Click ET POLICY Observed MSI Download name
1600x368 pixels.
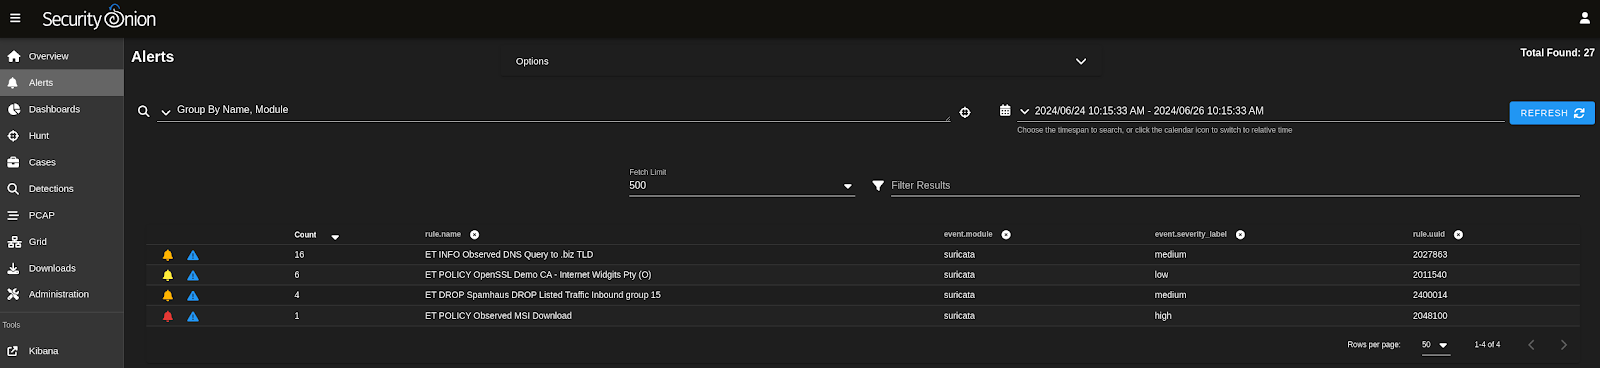click(x=498, y=316)
